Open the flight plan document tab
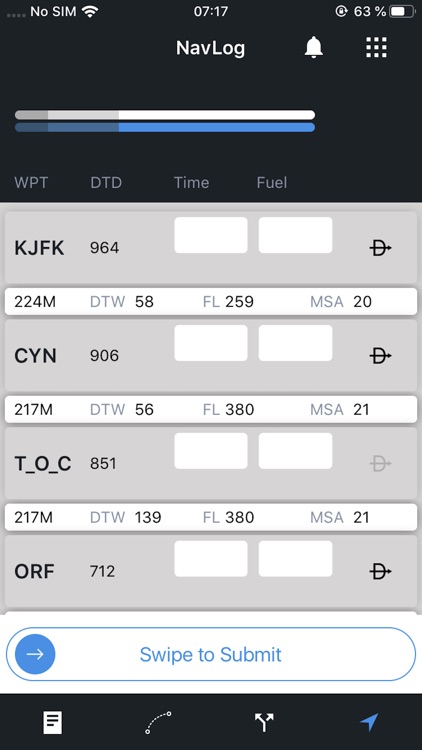 pos(53,722)
